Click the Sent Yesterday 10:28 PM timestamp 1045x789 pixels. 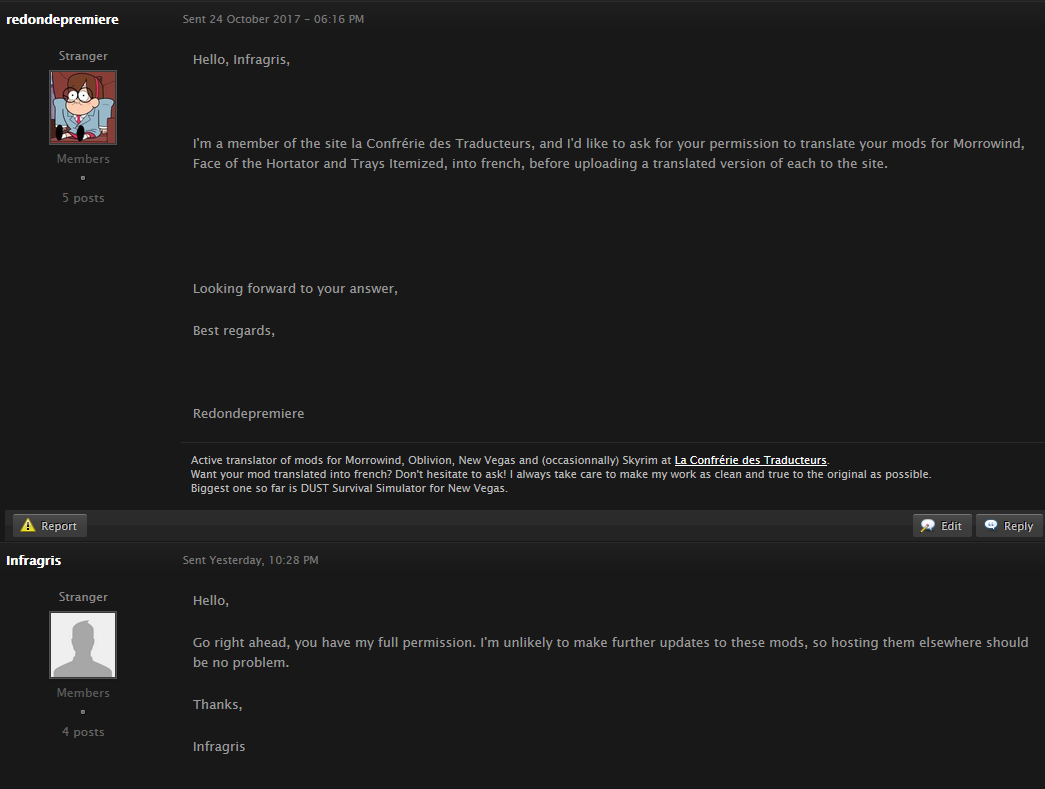coord(251,560)
